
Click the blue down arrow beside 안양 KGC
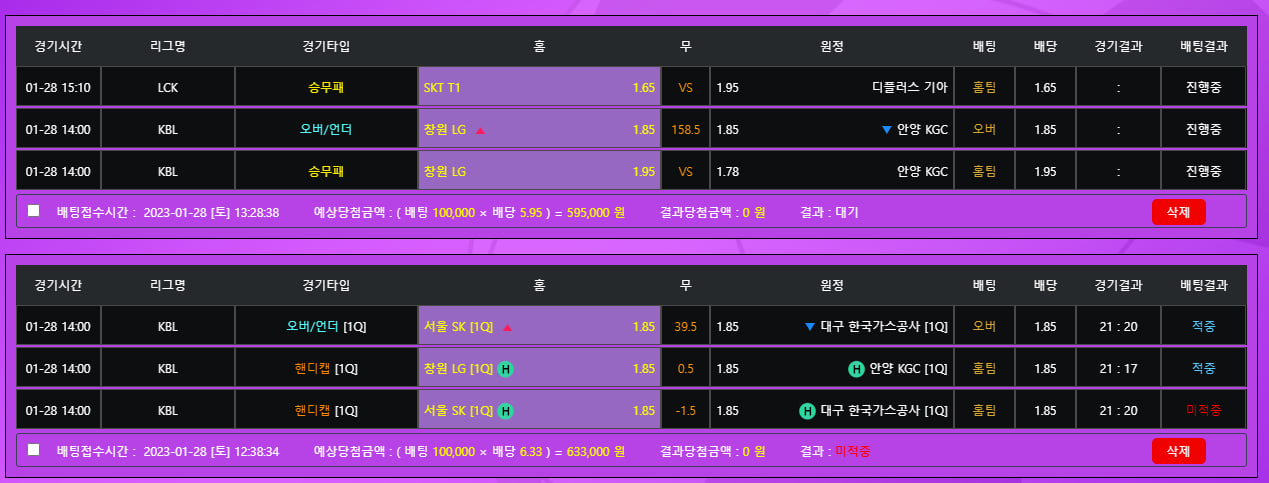pyautogui.click(x=886, y=129)
